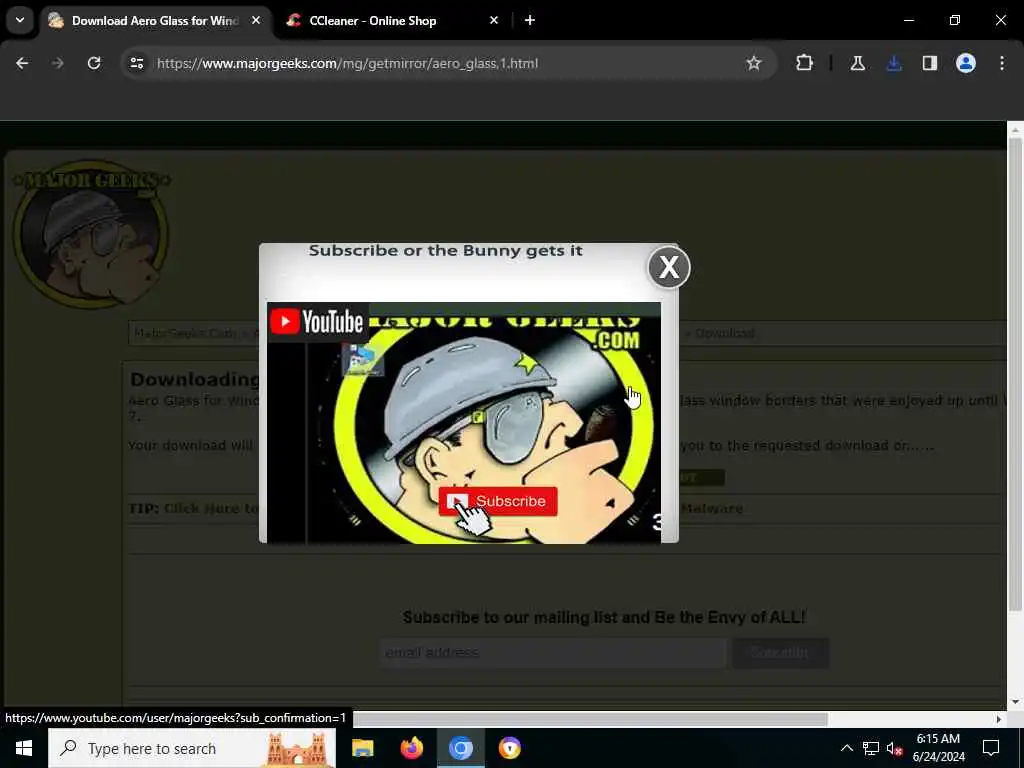Viewport: 1024px width, 768px height.
Task: Click the address bar URL
Action: tap(347, 63)
